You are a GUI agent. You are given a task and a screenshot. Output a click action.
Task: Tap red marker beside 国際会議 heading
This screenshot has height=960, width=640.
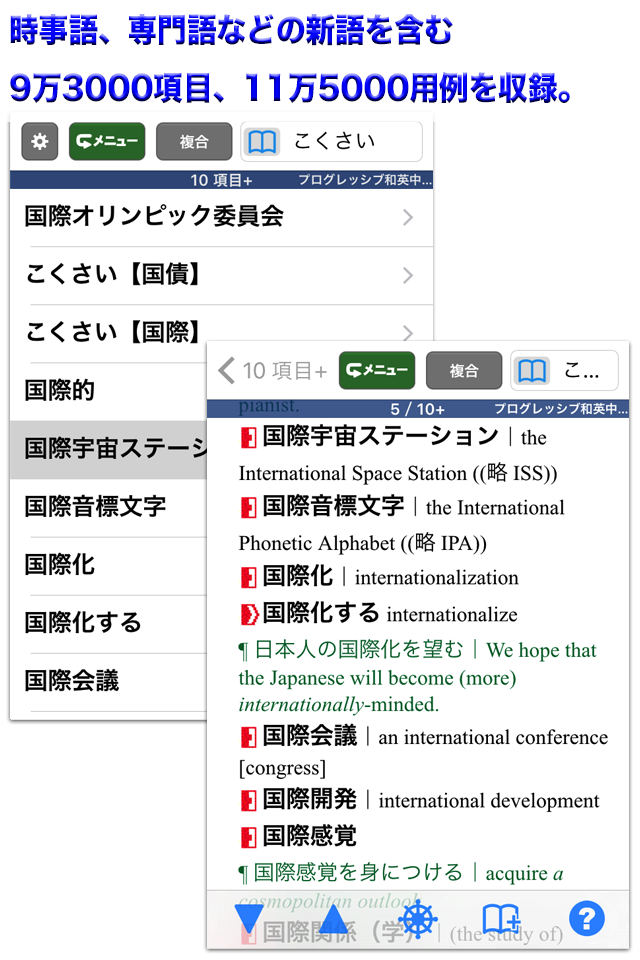[248, 738]
